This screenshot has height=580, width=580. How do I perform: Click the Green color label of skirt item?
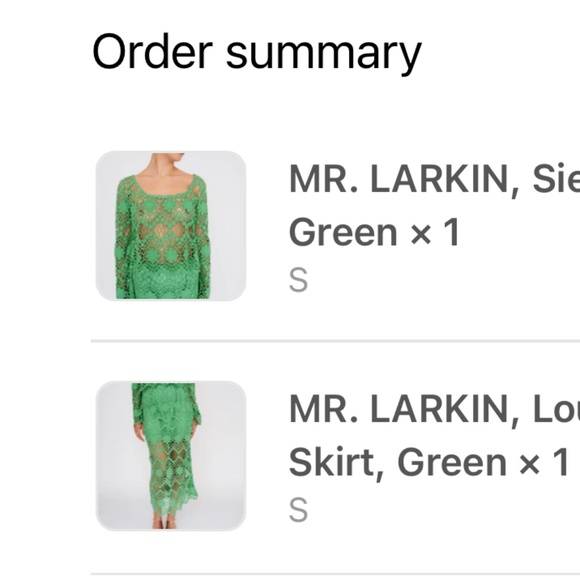(x=452, y=462)
